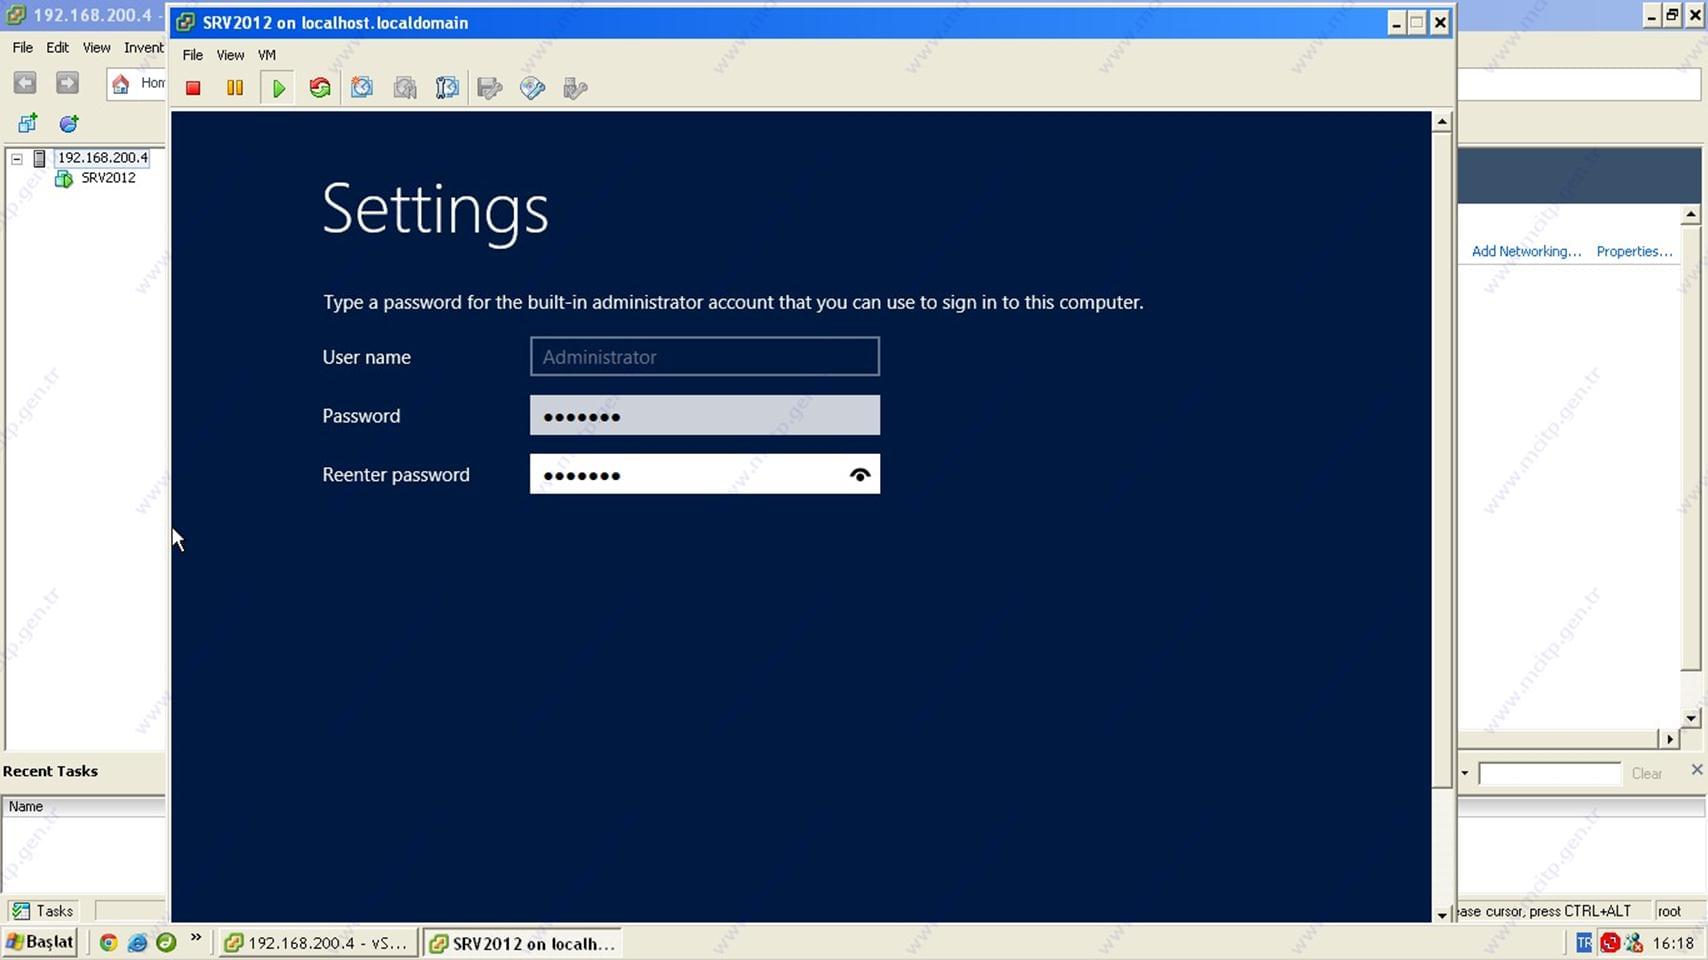Collapse the 192.168.200.4 host tree node
Screen dimensions: 1708x960
17,158
